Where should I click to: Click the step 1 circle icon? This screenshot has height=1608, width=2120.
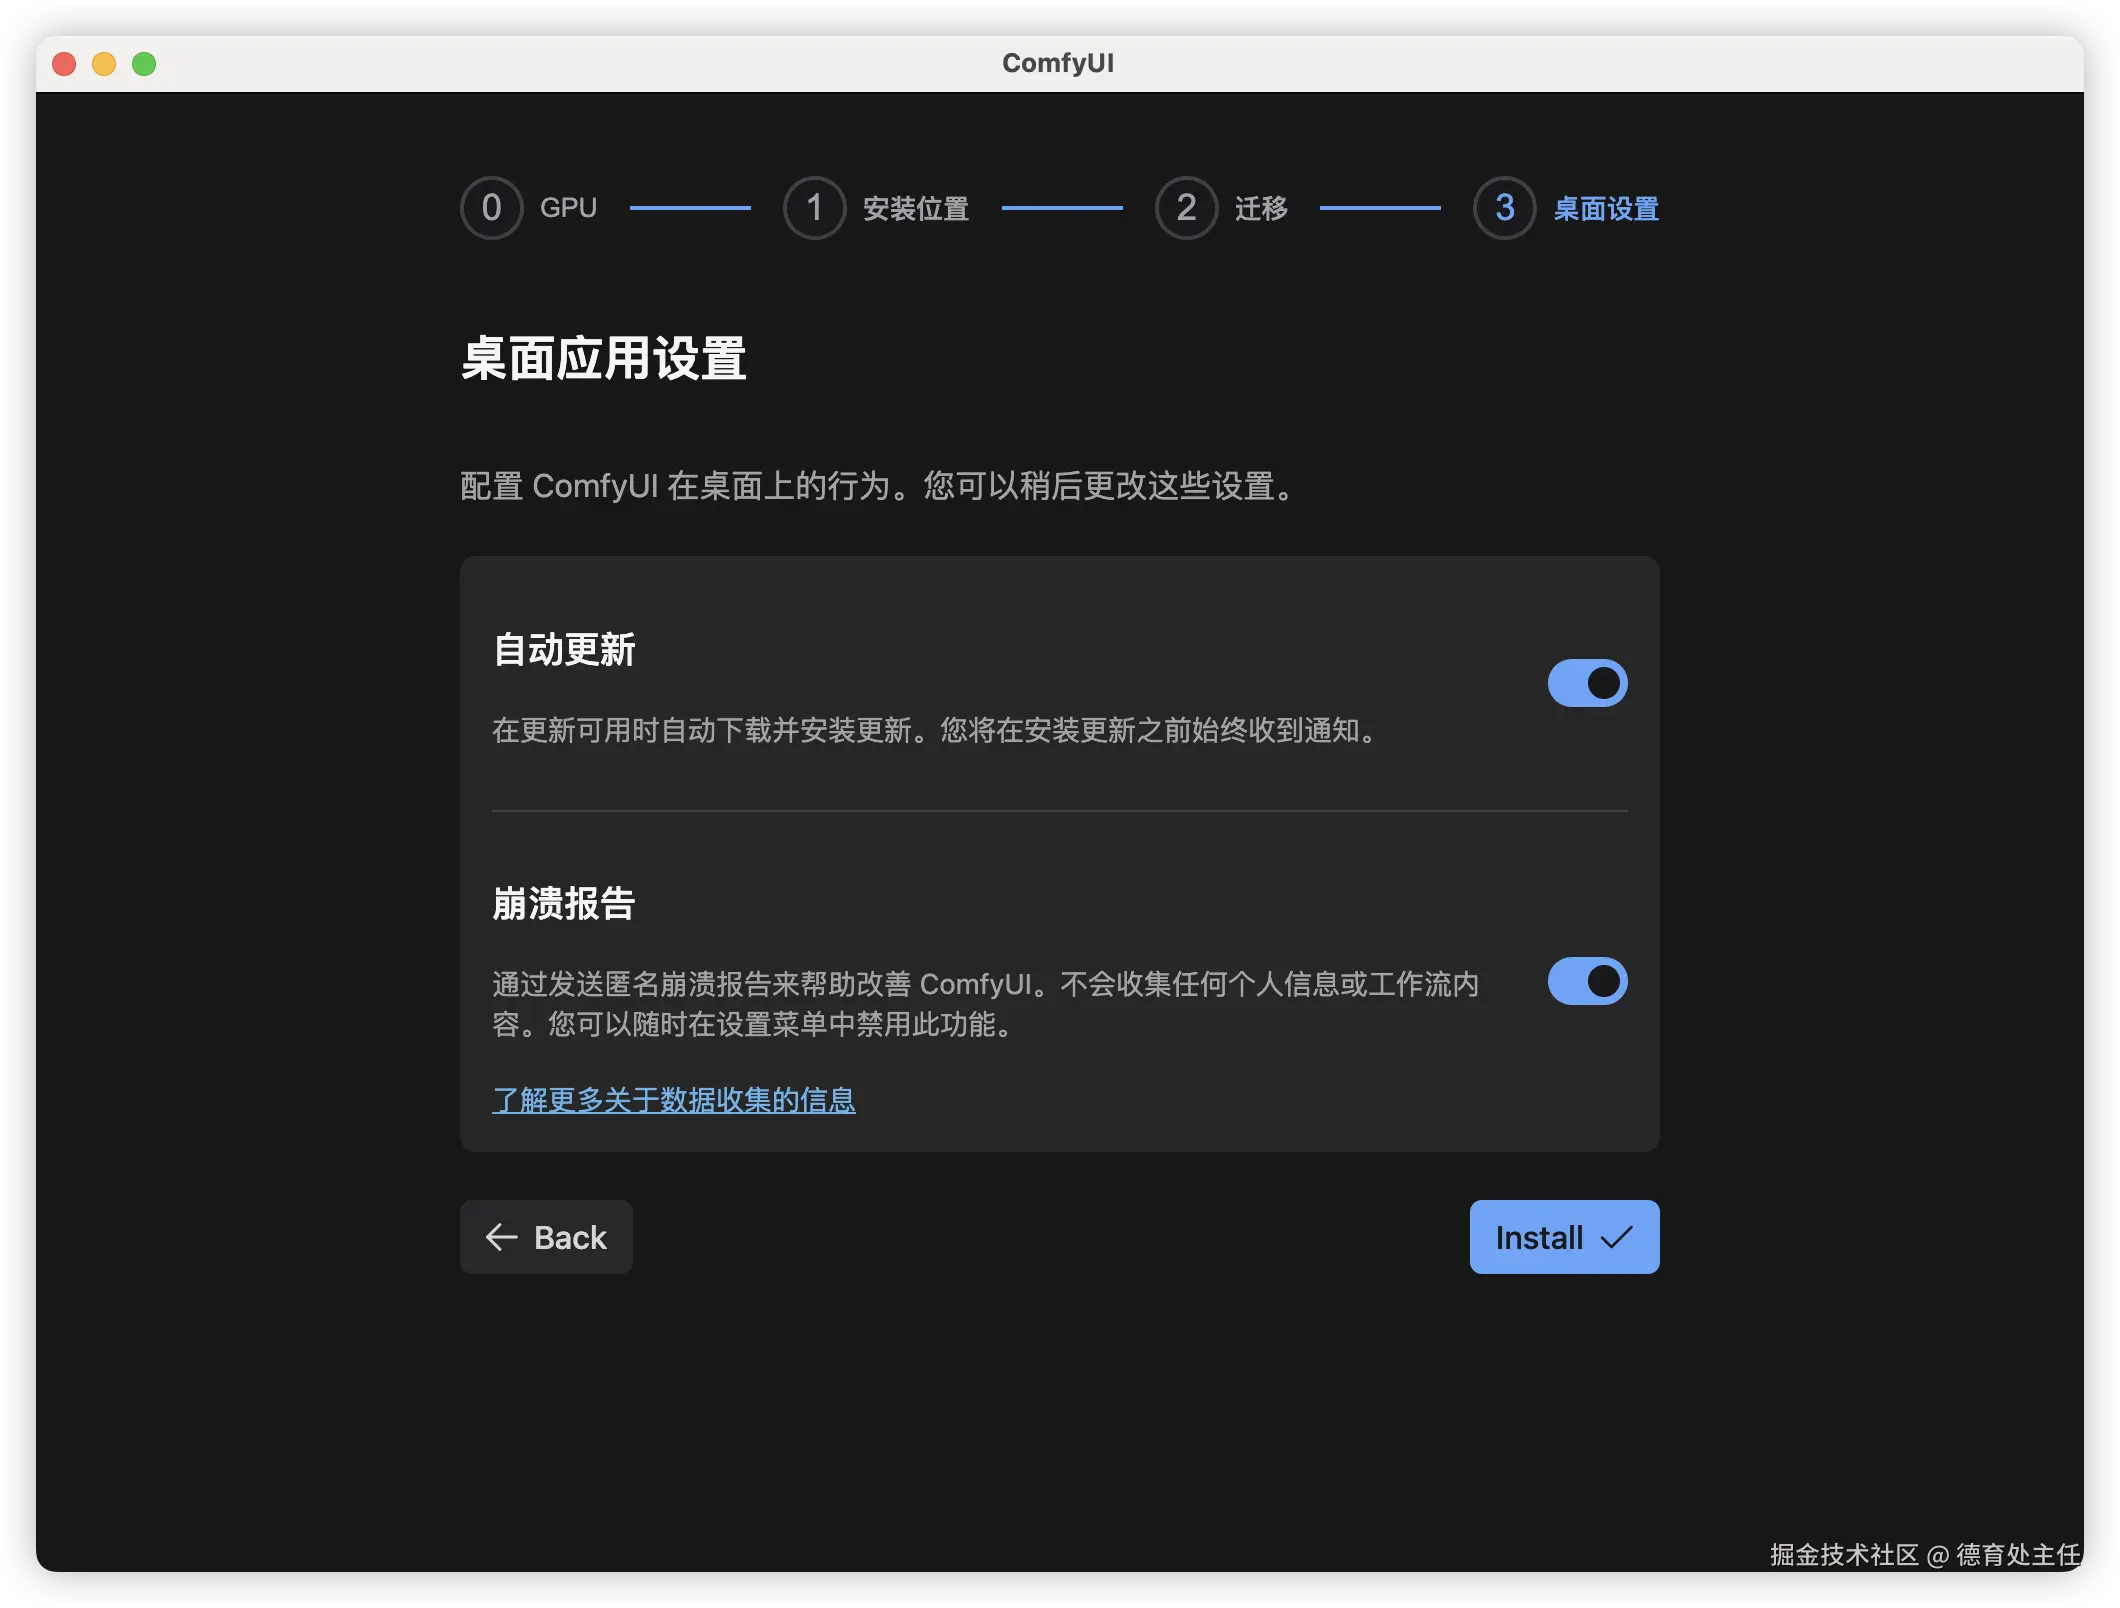(x=814, y=208)
